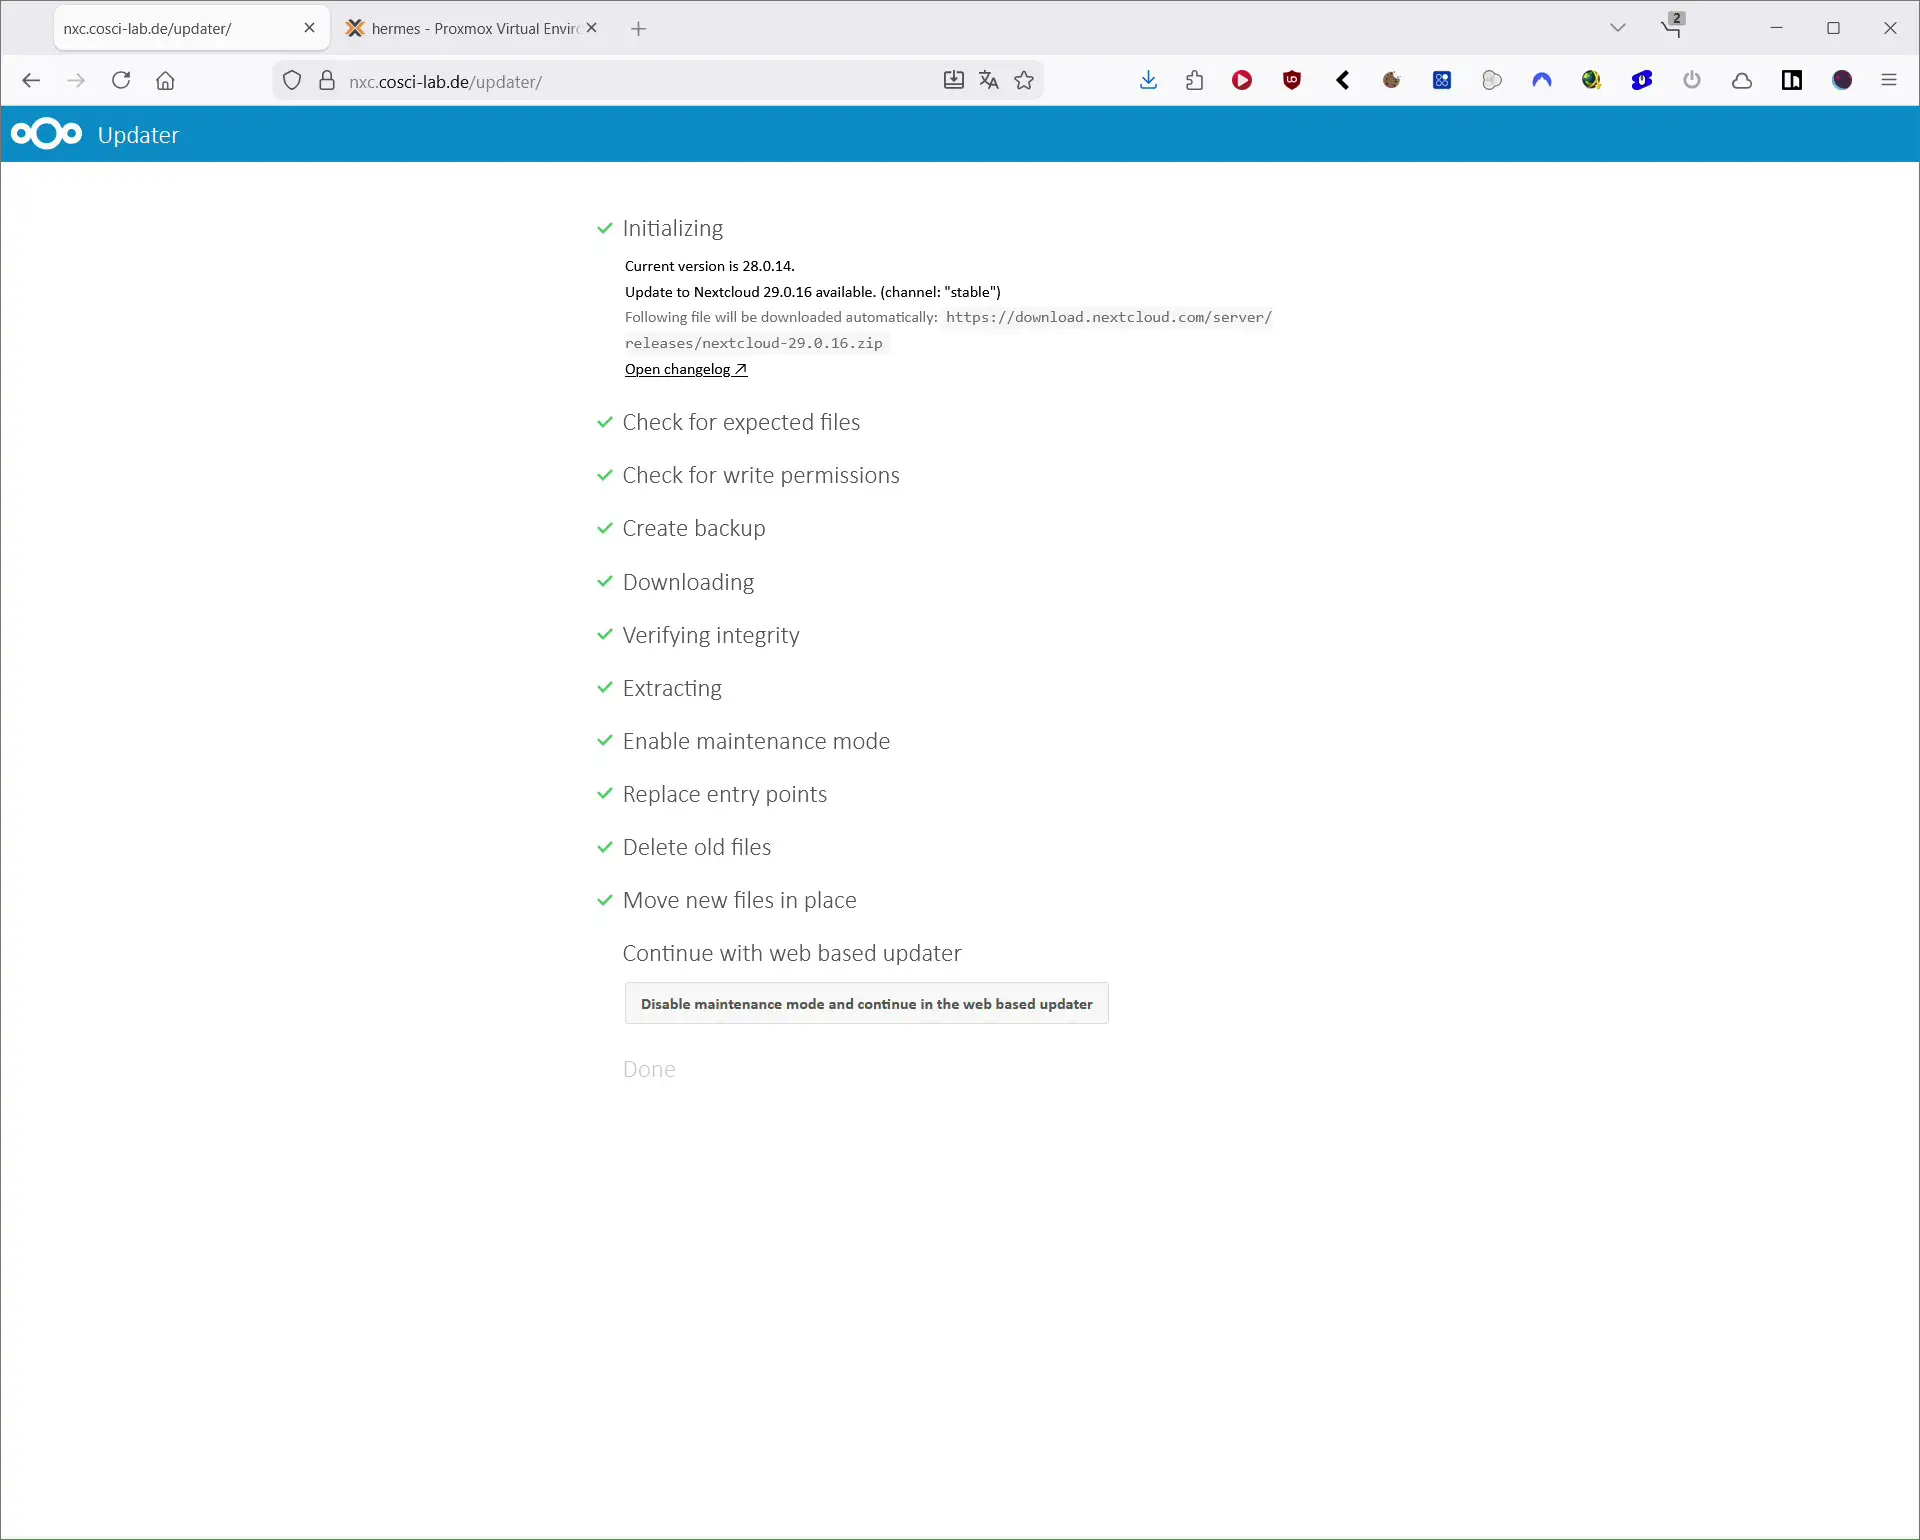Open the page translation tool in the address bar
The height and width of the screenshot is (1540, 1920).
pyautogui.click(x=988, y=80)
